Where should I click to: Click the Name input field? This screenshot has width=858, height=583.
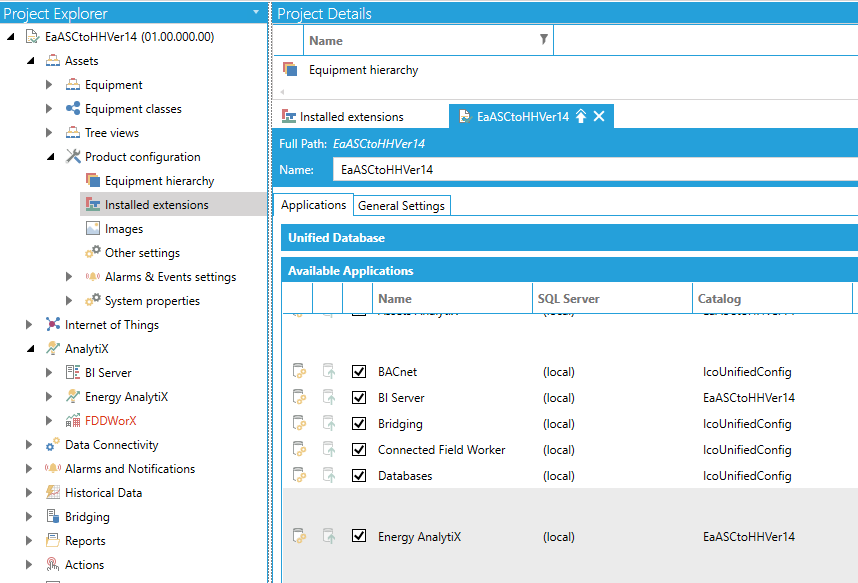590,170
